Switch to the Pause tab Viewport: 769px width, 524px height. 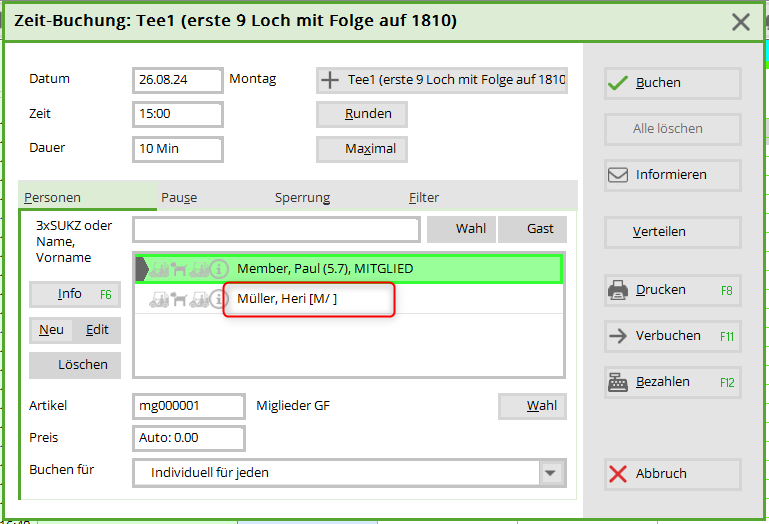(179, 198)
